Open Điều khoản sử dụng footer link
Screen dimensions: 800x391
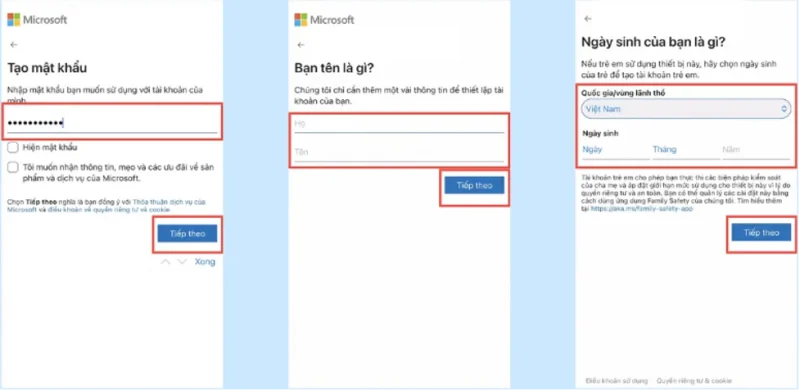[x=616, y=381]
